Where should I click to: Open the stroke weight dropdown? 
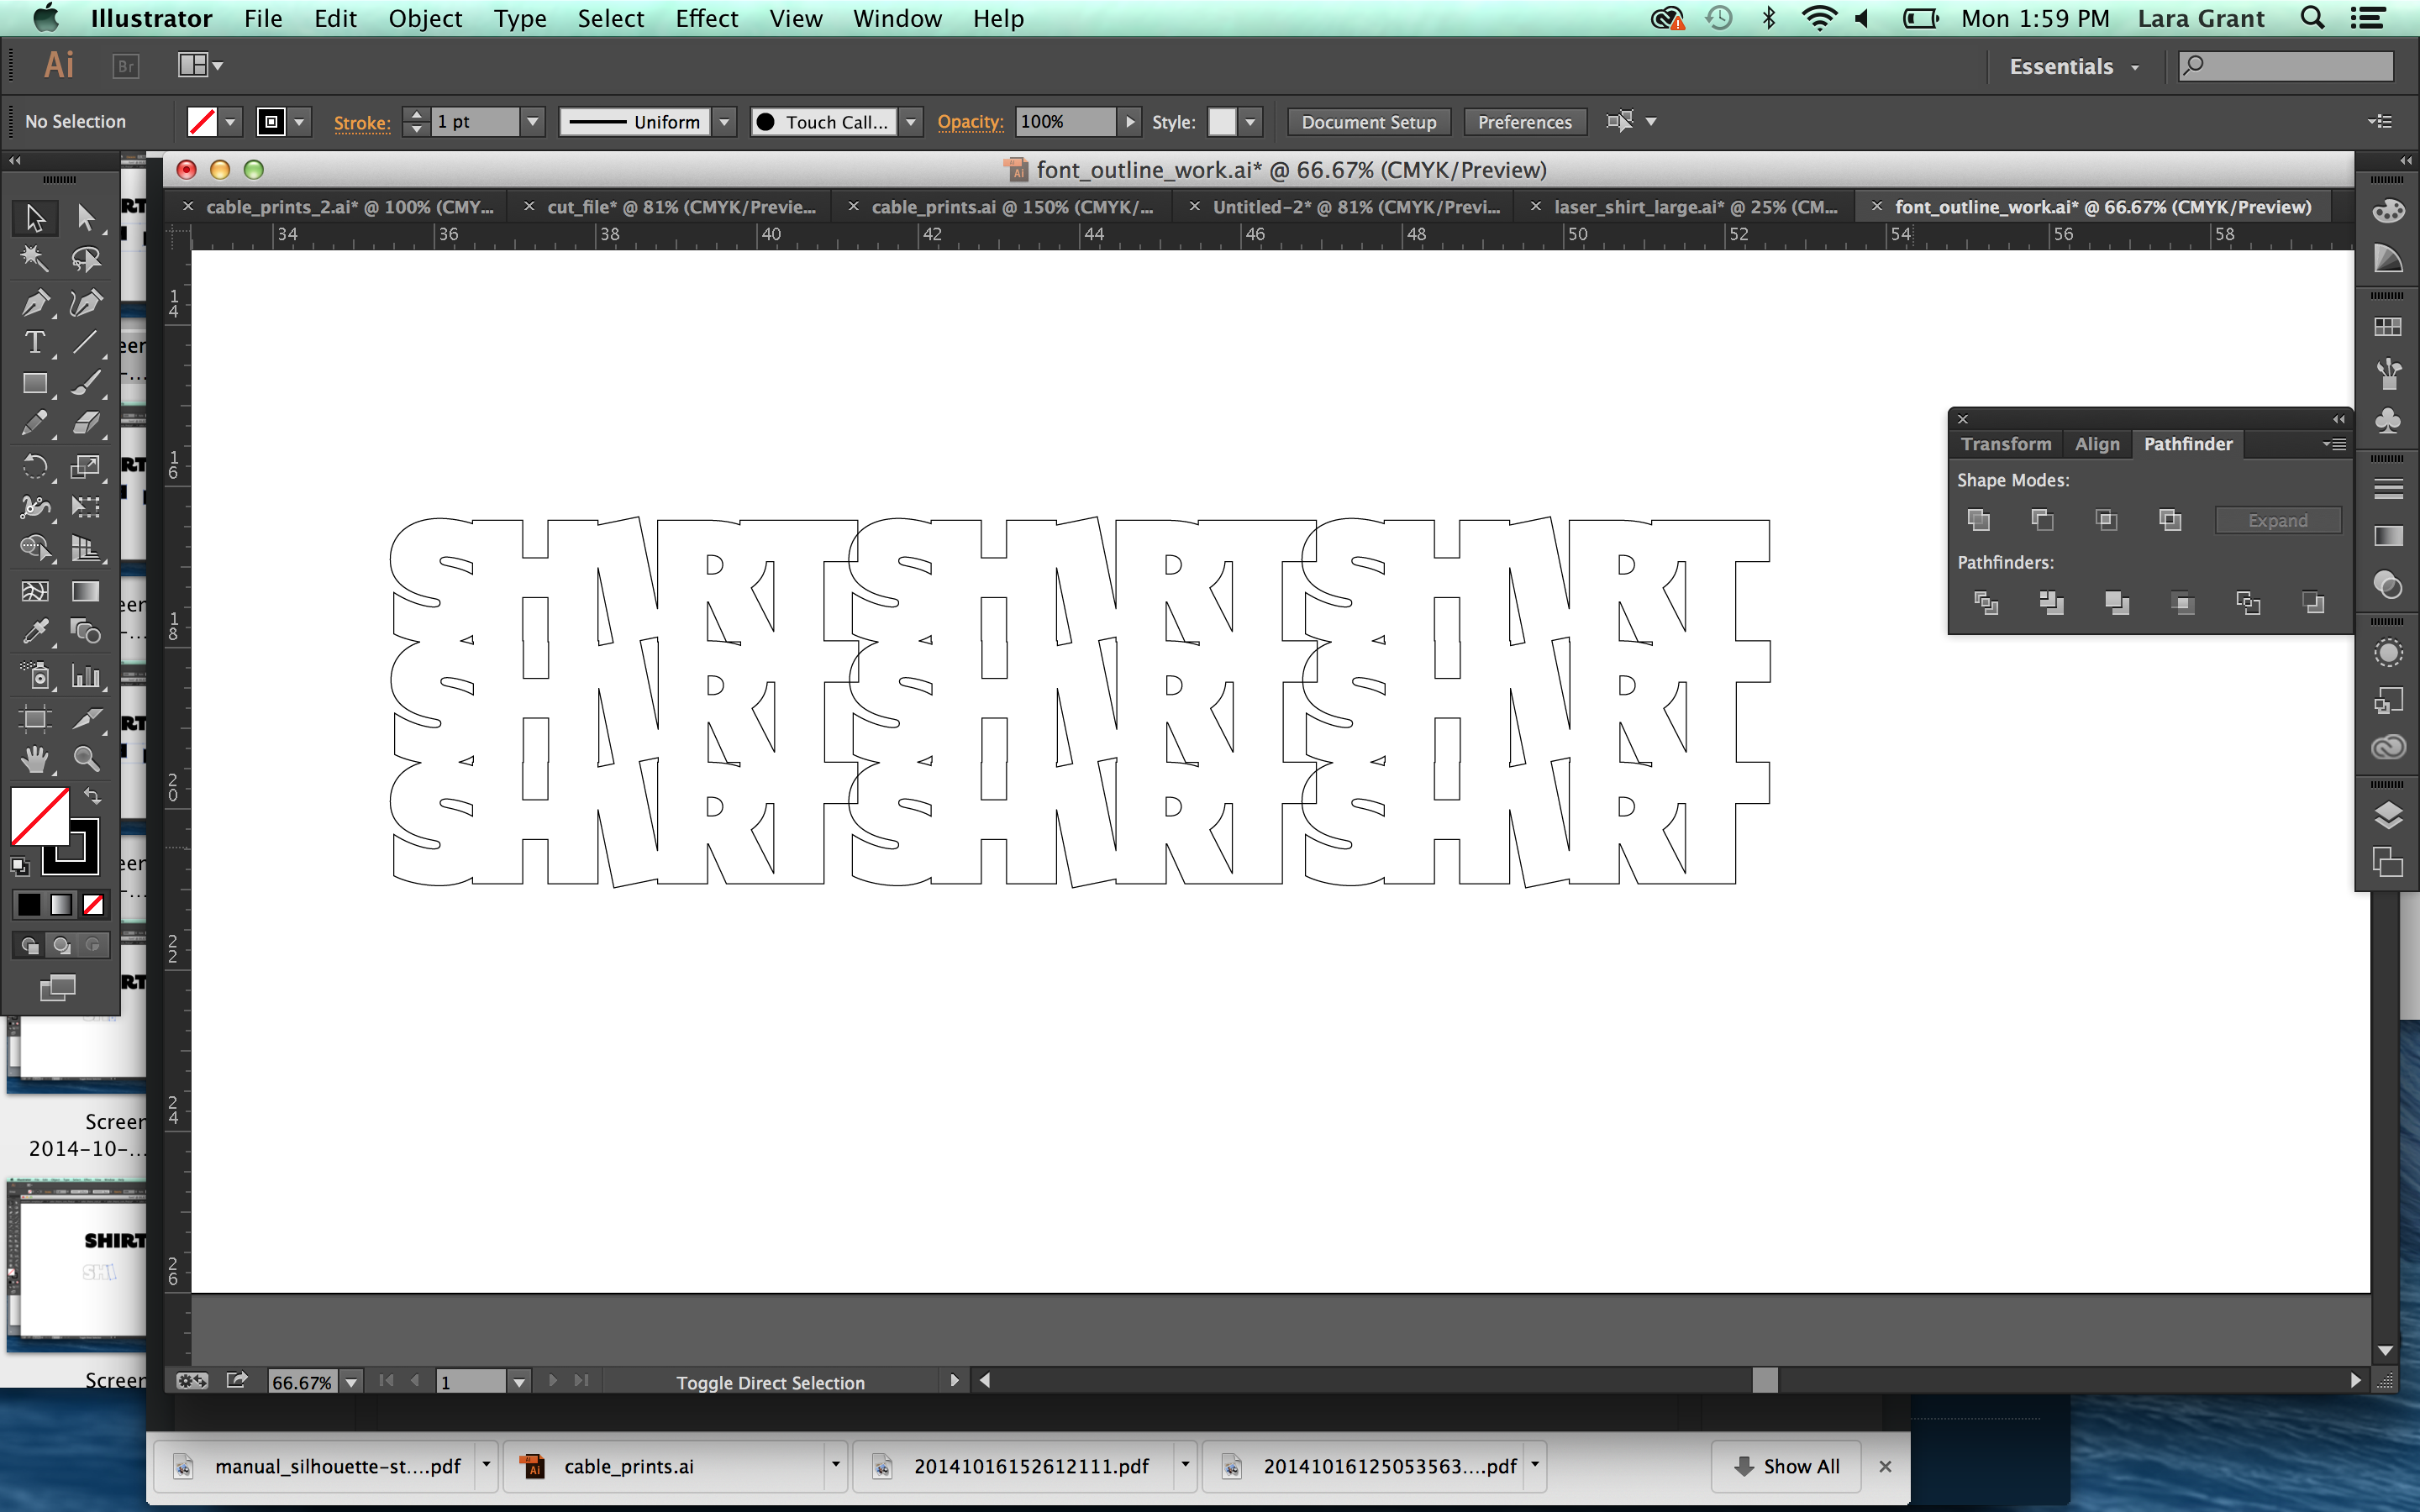(533, 122)
